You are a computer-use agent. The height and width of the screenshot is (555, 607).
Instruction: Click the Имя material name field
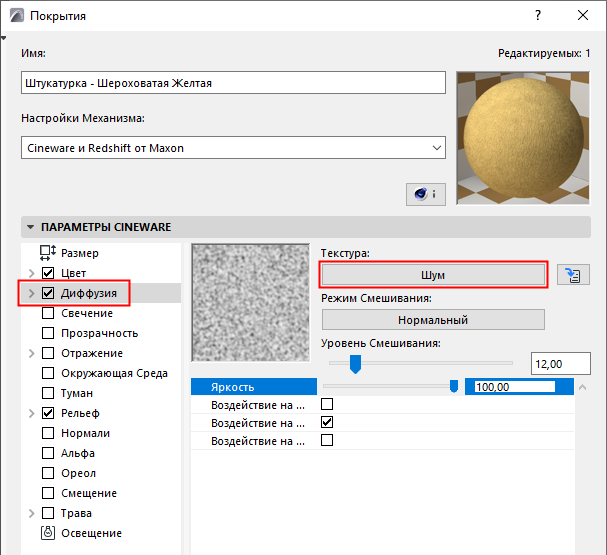[232, 83]
